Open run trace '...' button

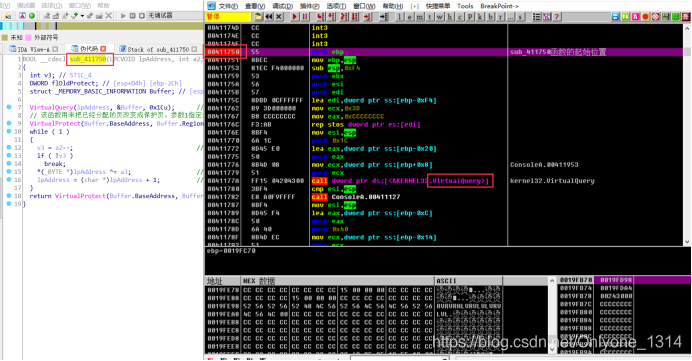pos(511,17)
